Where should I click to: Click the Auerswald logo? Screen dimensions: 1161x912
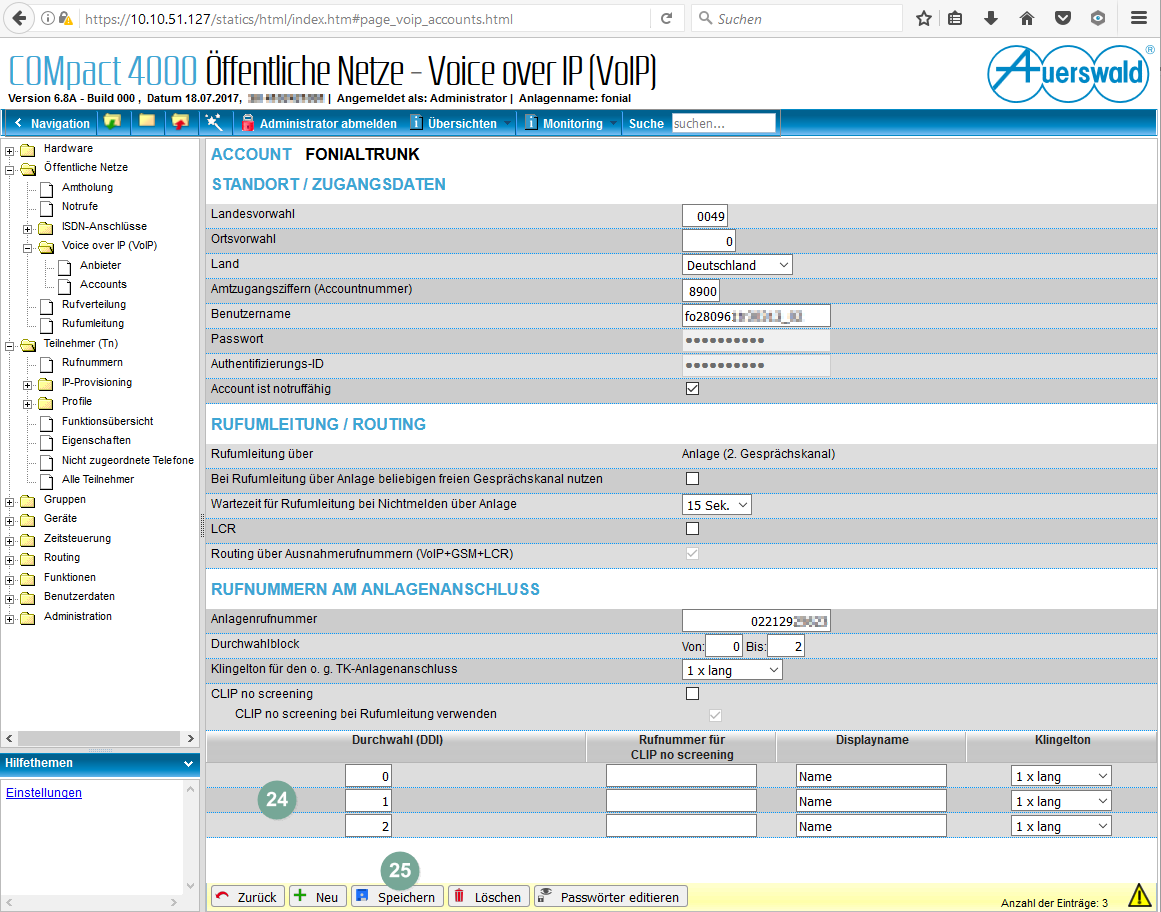click(x=1071, y=75)
